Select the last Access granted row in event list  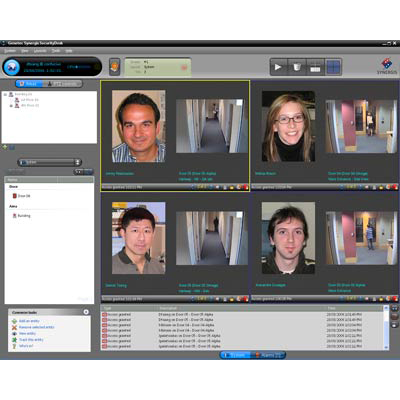point(242,346)
